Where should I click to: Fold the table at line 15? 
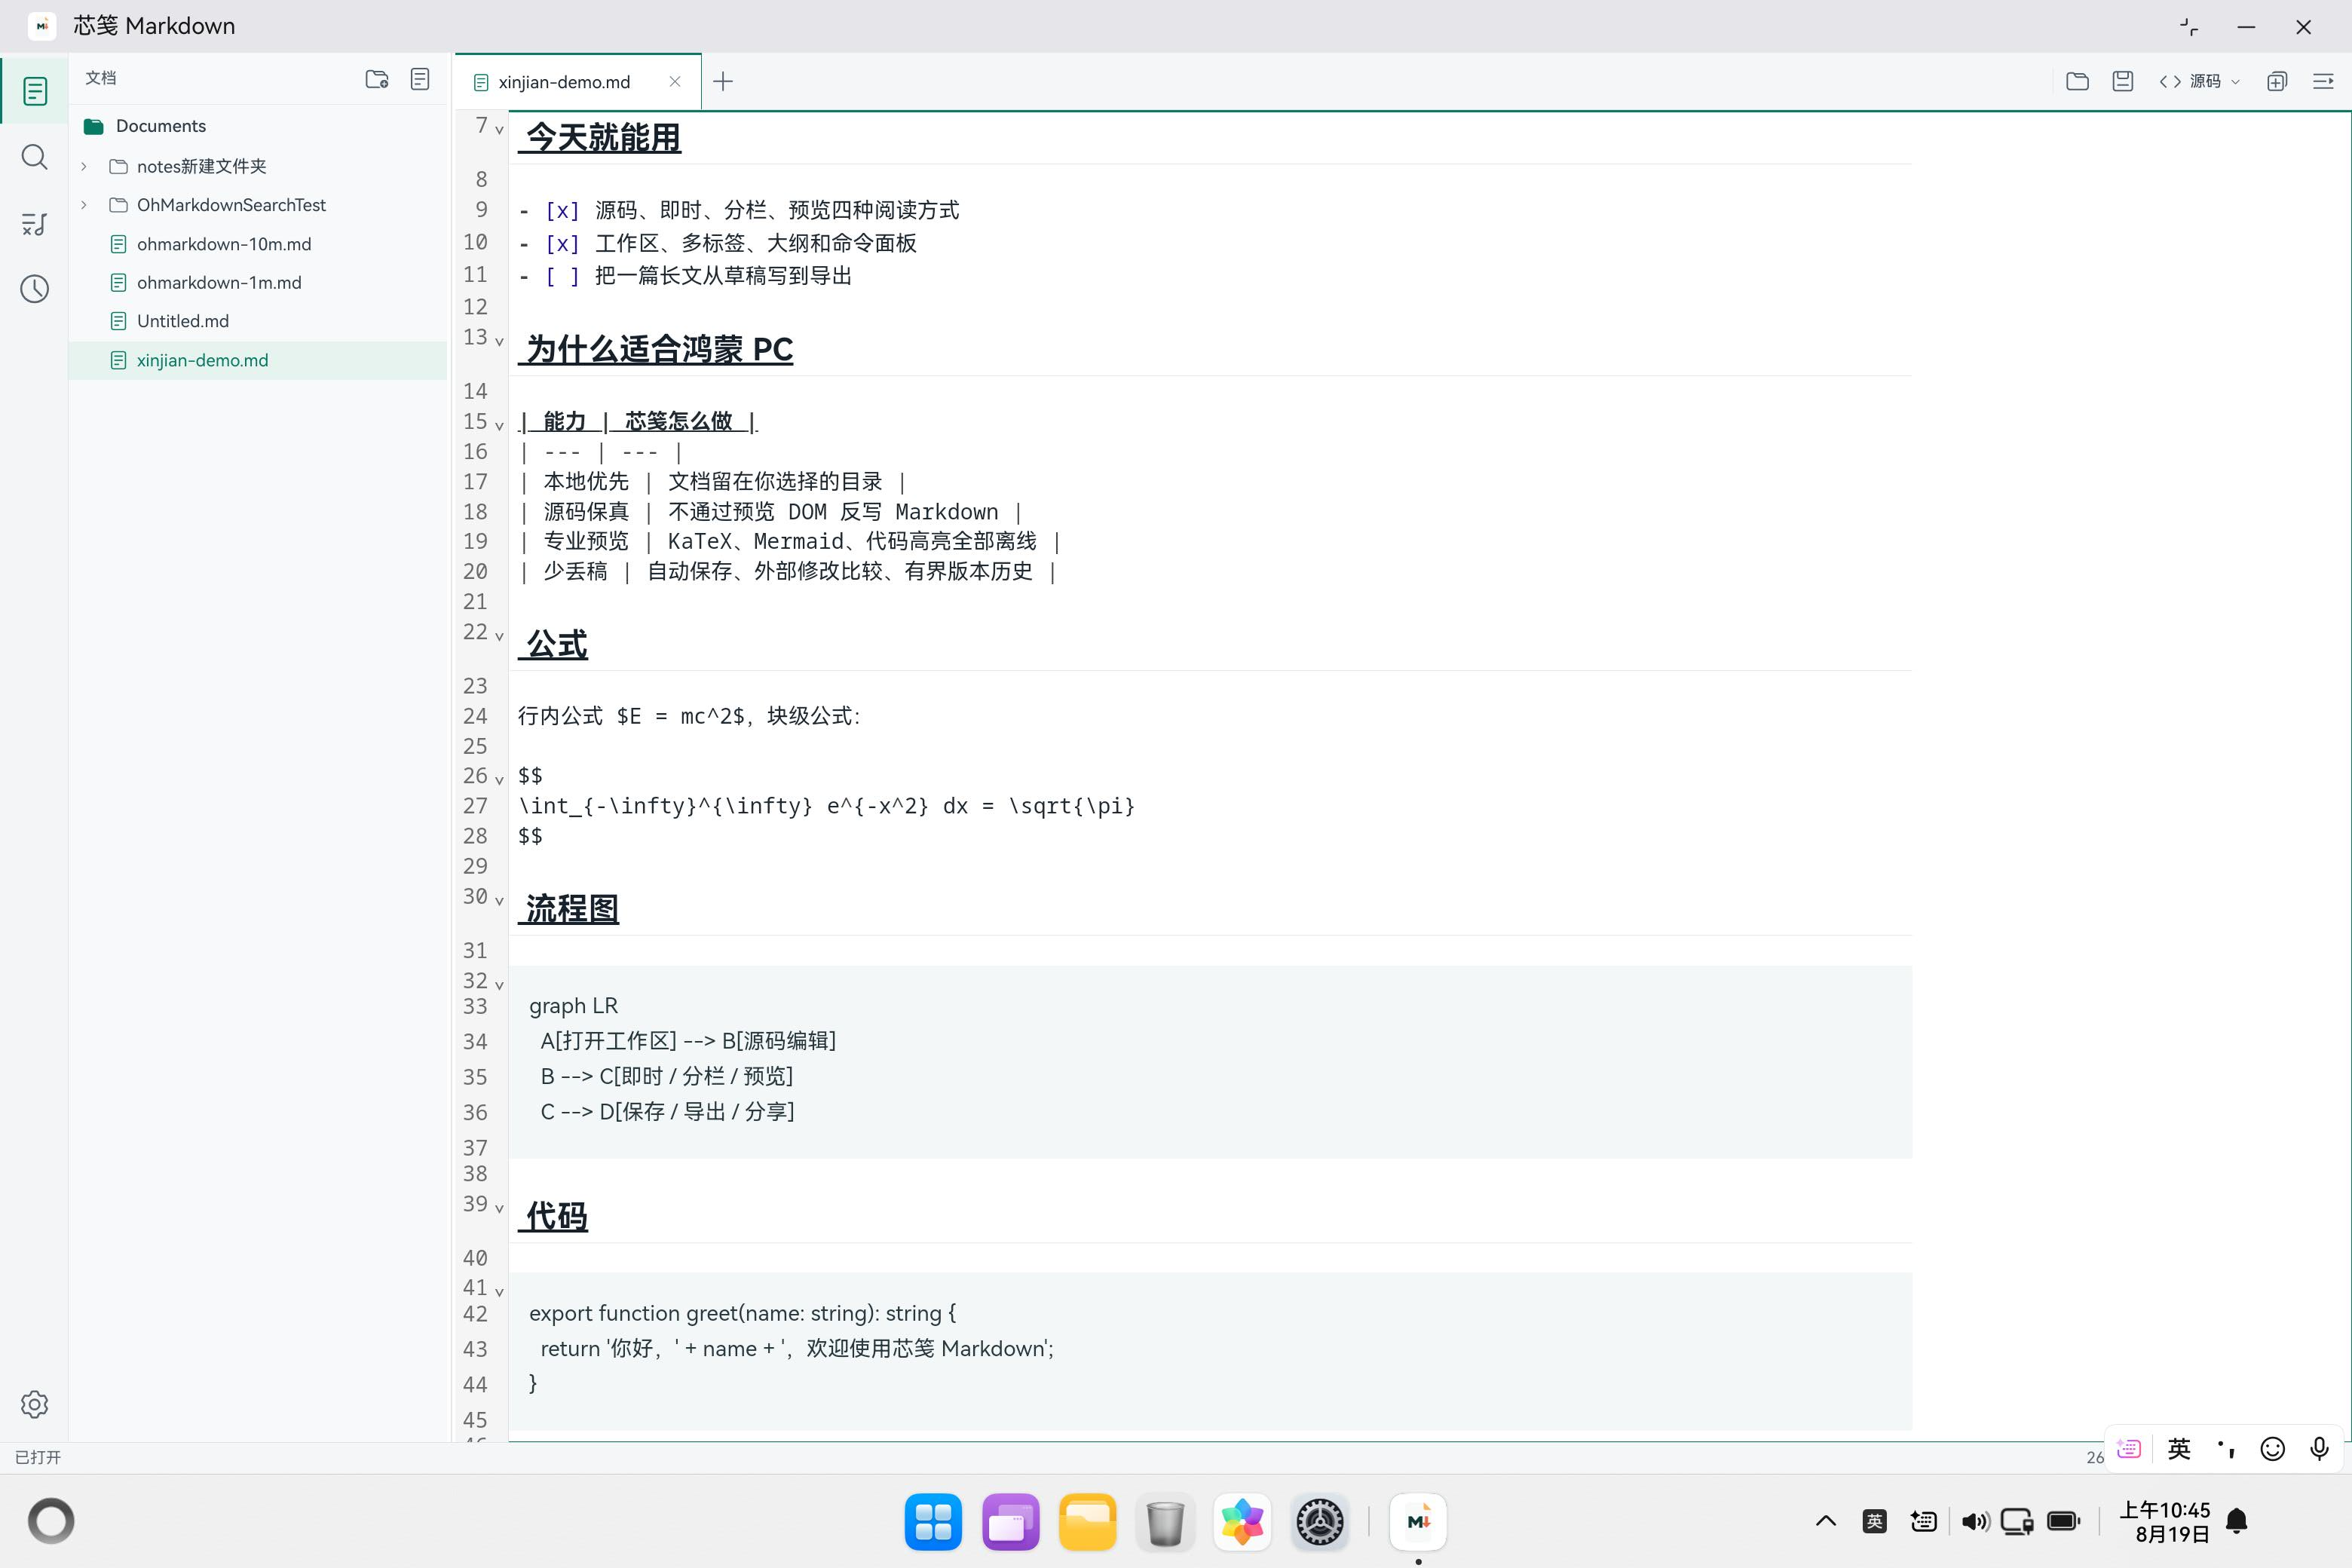point(499,426)
